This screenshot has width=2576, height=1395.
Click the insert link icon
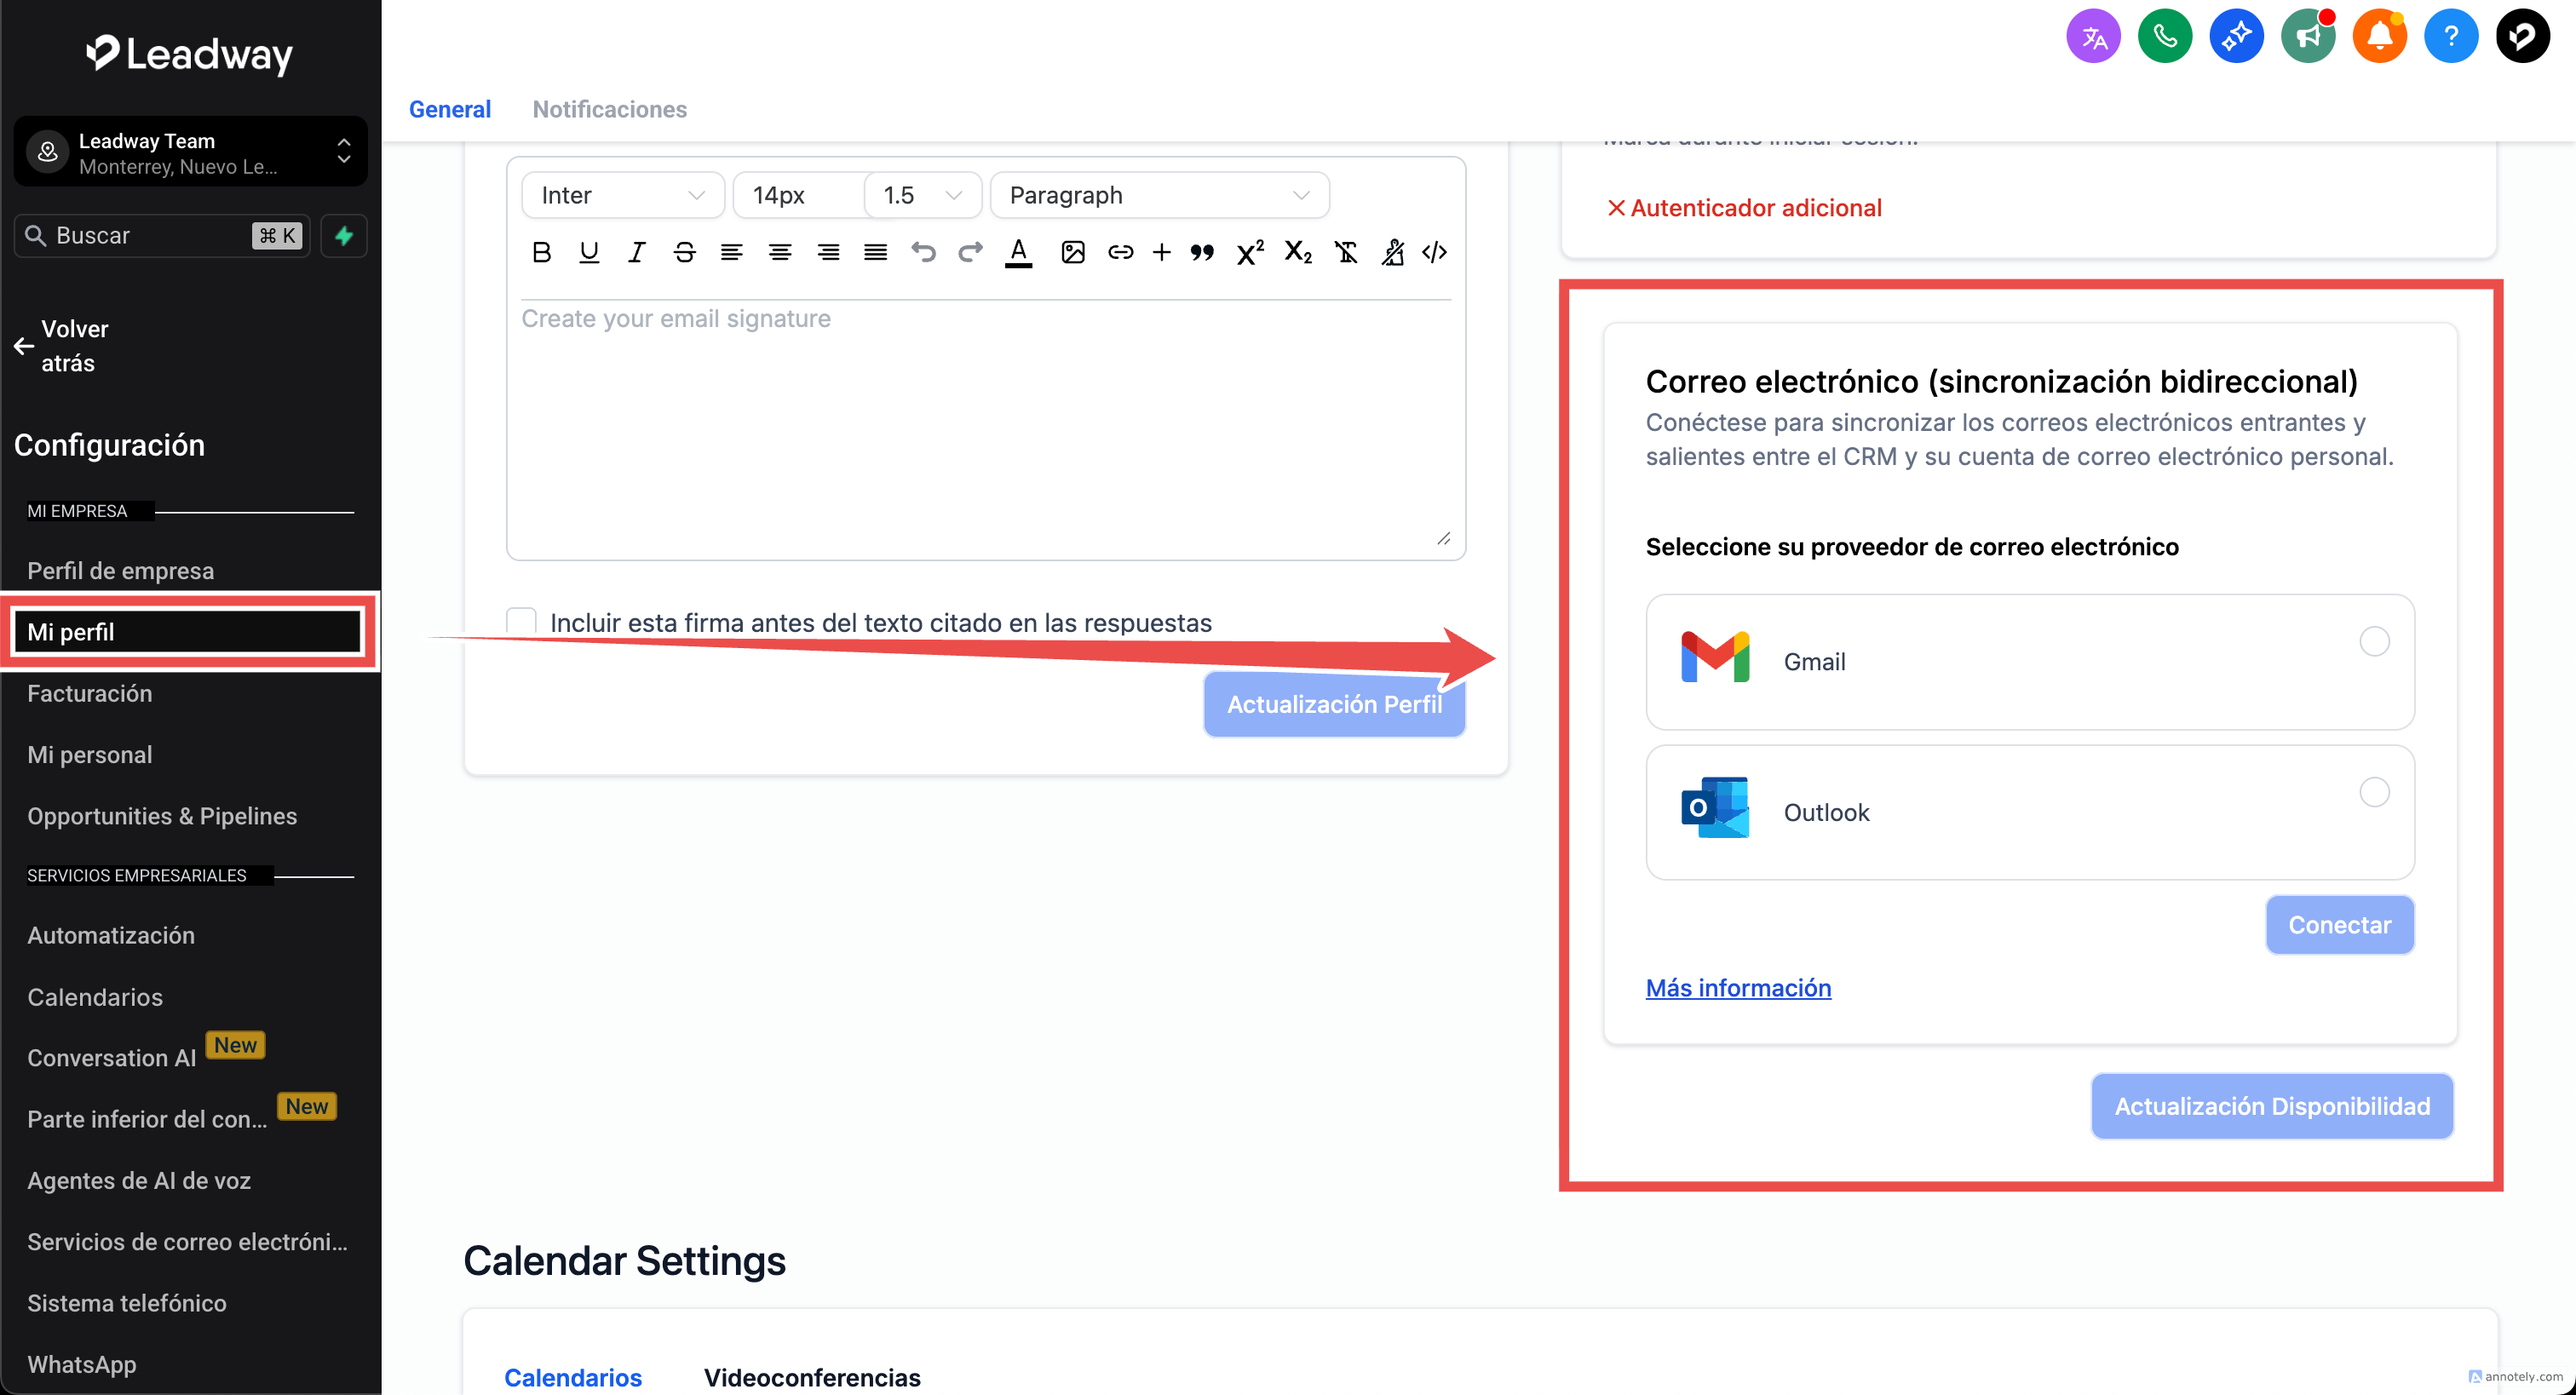(1120, 252)
